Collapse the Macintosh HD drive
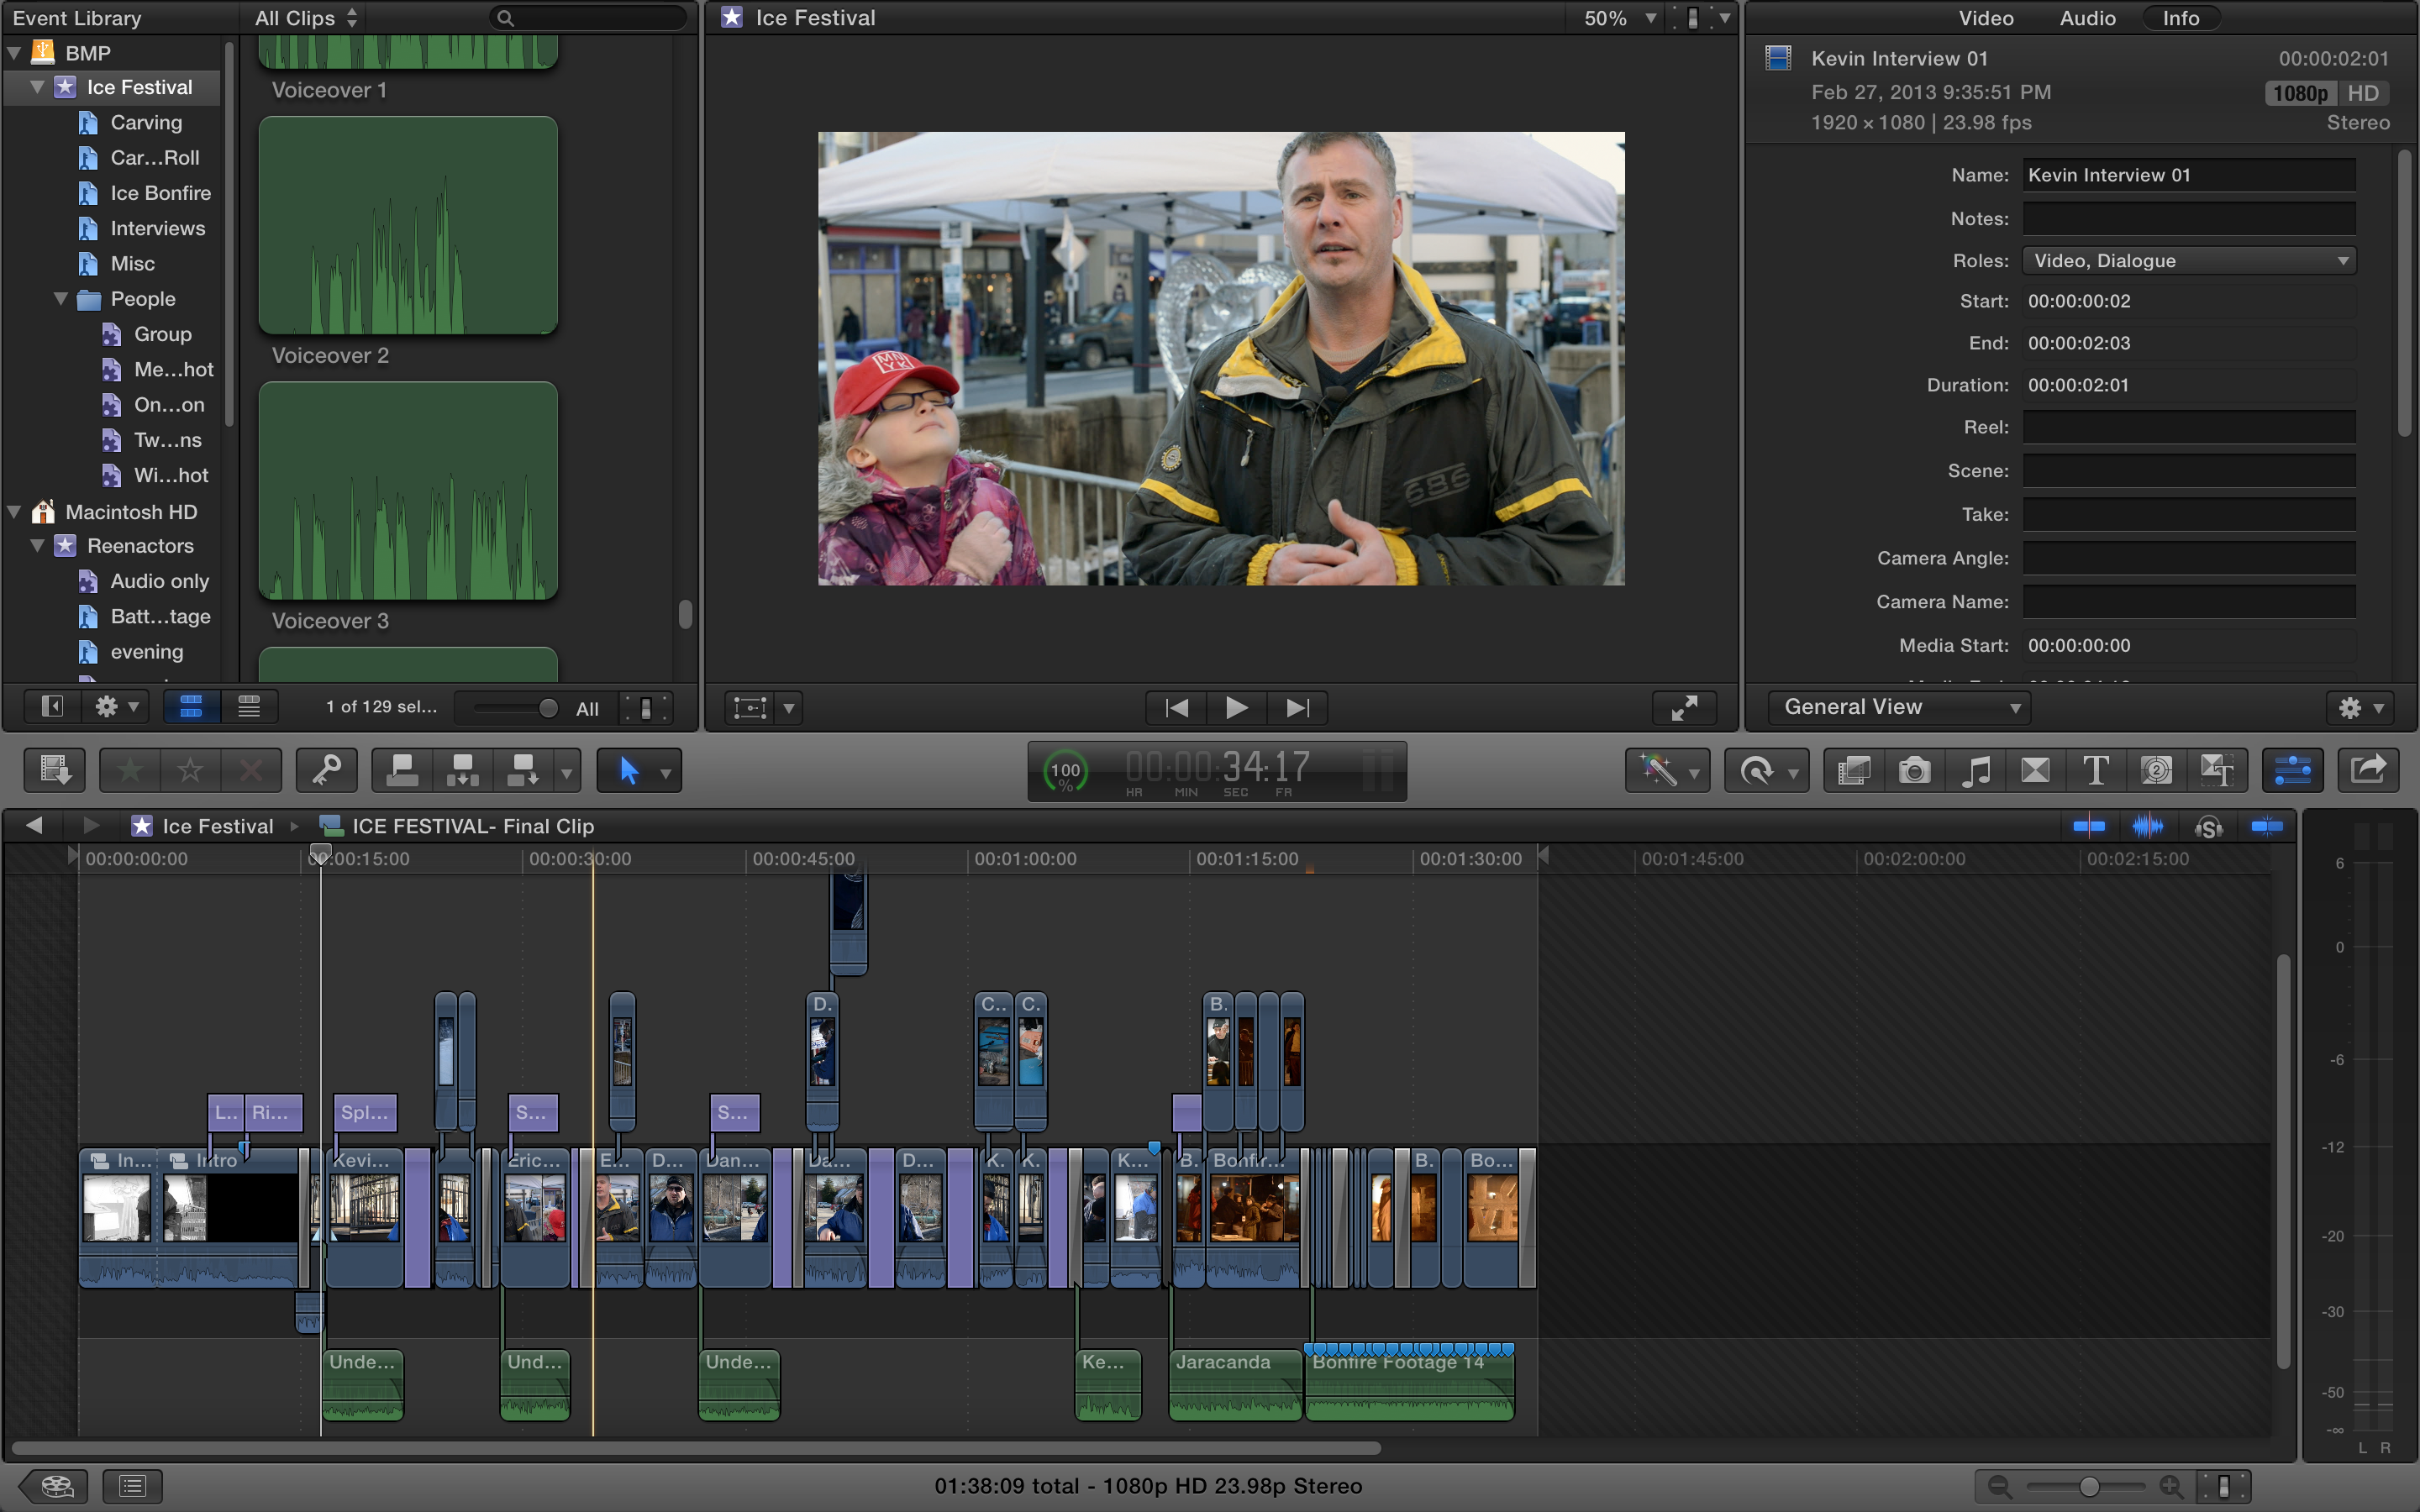Image resolution: width=2420 pixels, height=1512 pixels. coord(14,512)
